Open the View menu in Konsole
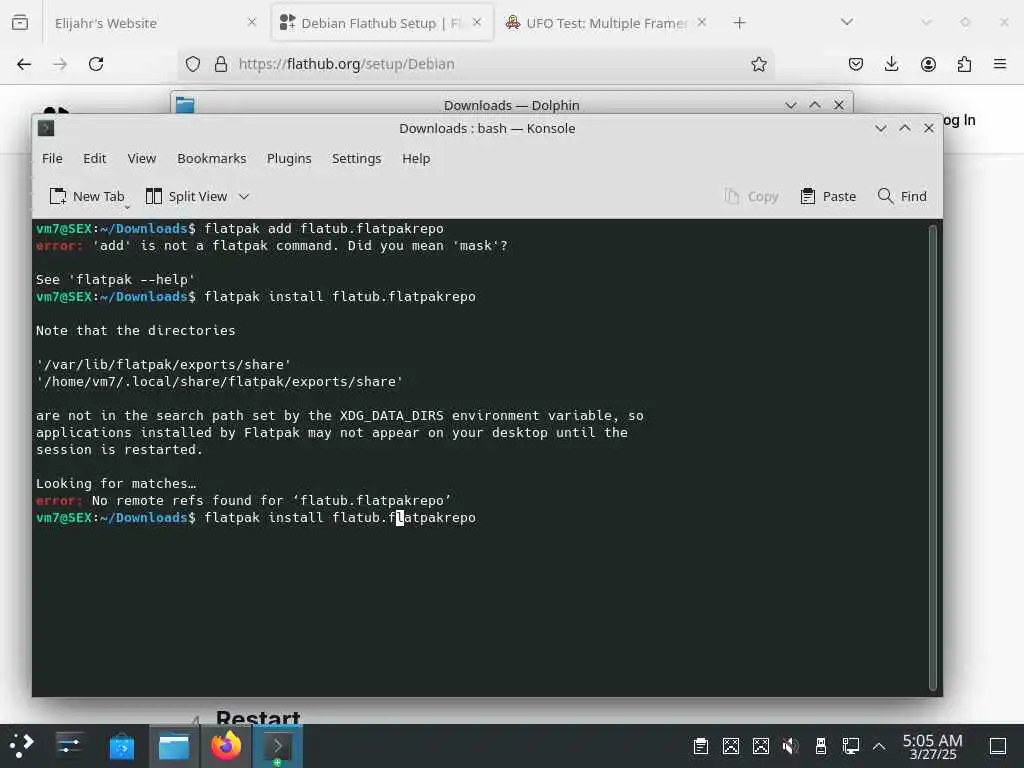This screenshot has width=1024, height=768. 142,159
